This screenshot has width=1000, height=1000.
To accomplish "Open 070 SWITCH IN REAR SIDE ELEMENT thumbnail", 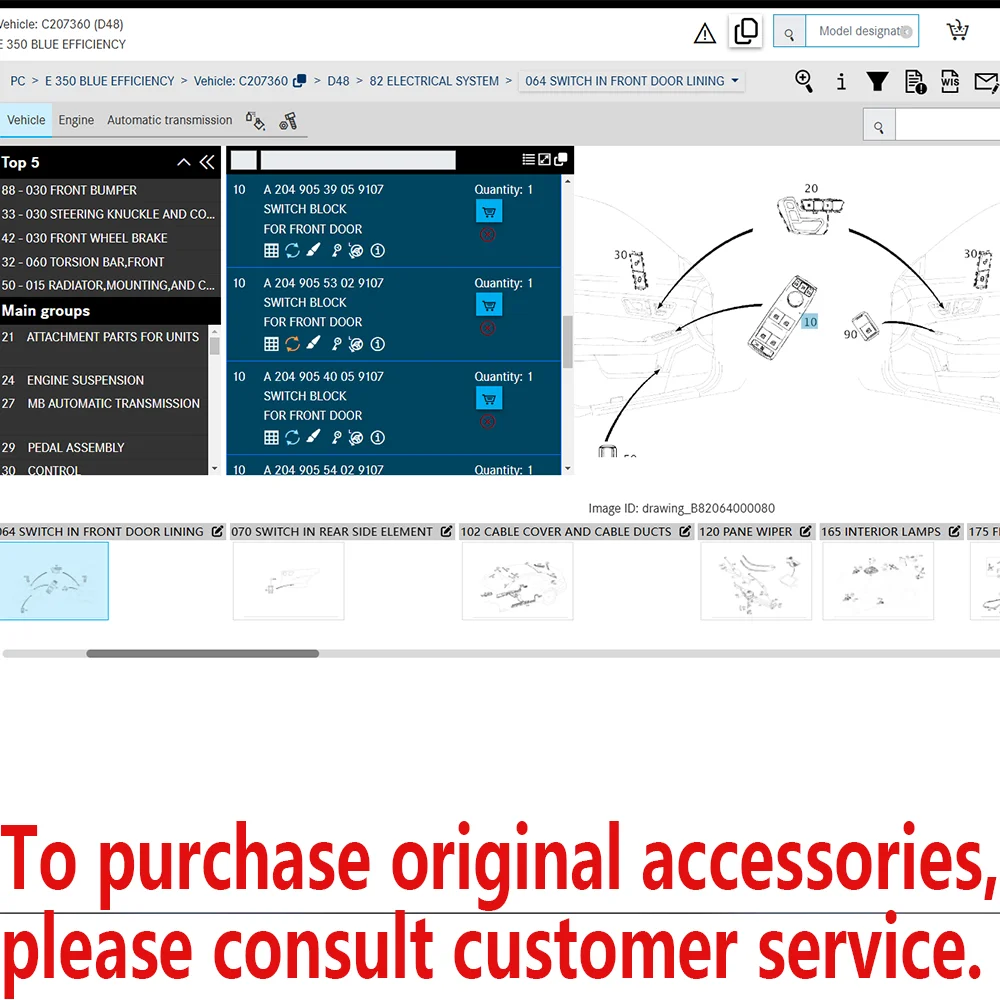I will tap(288, 581).
